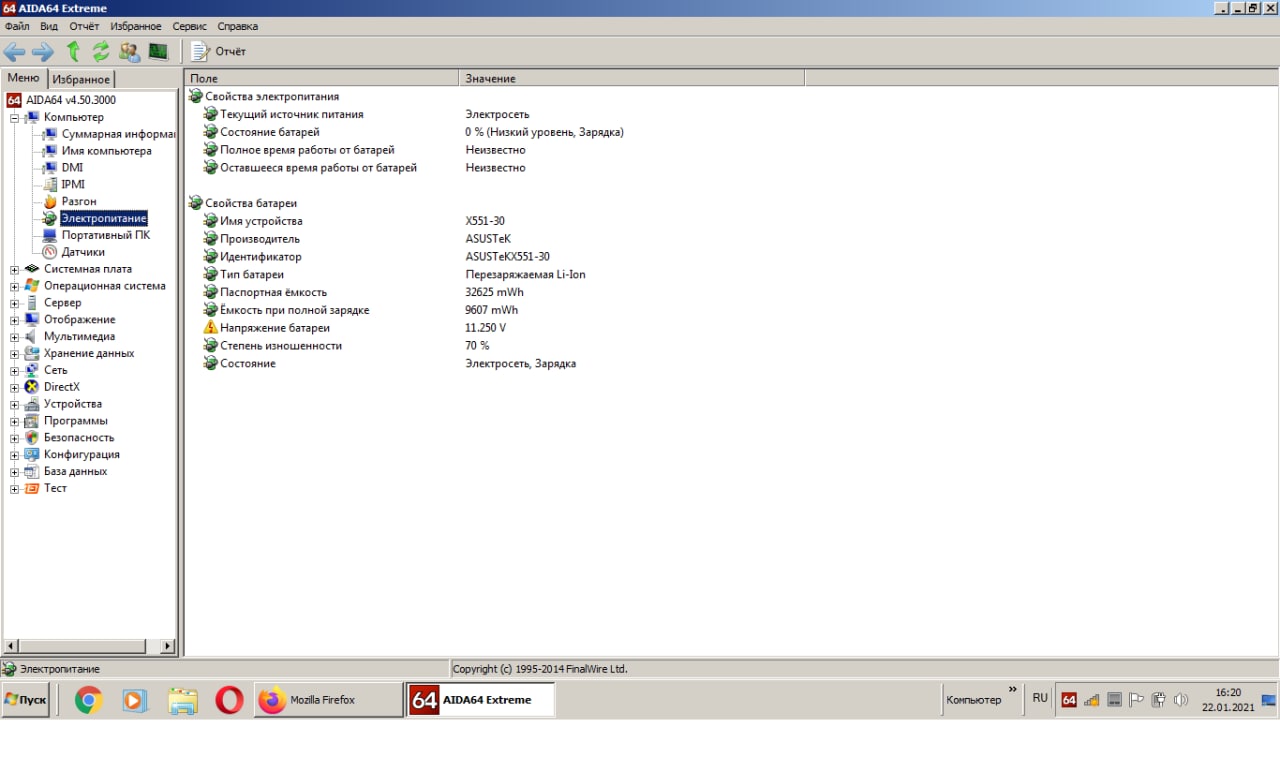Click the RU language indicator
Screen dimensions: 1280x757
(x=1040, y=698)
